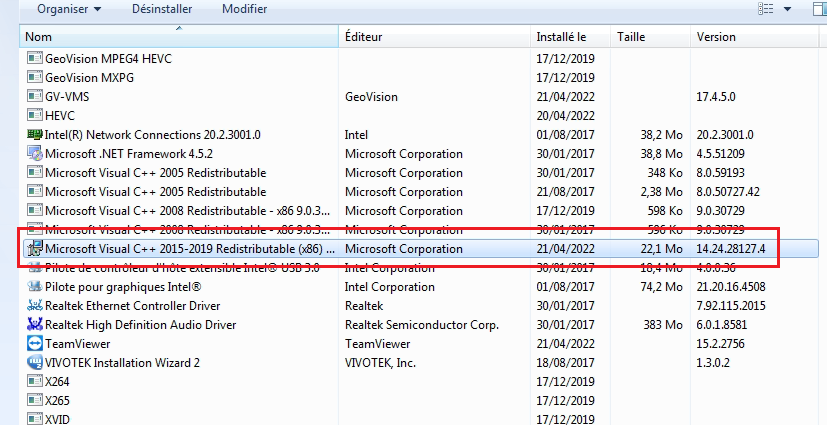This screenshot has height=425, width=827.
Task: Click the X265 program icon
Action: [35, 400]
